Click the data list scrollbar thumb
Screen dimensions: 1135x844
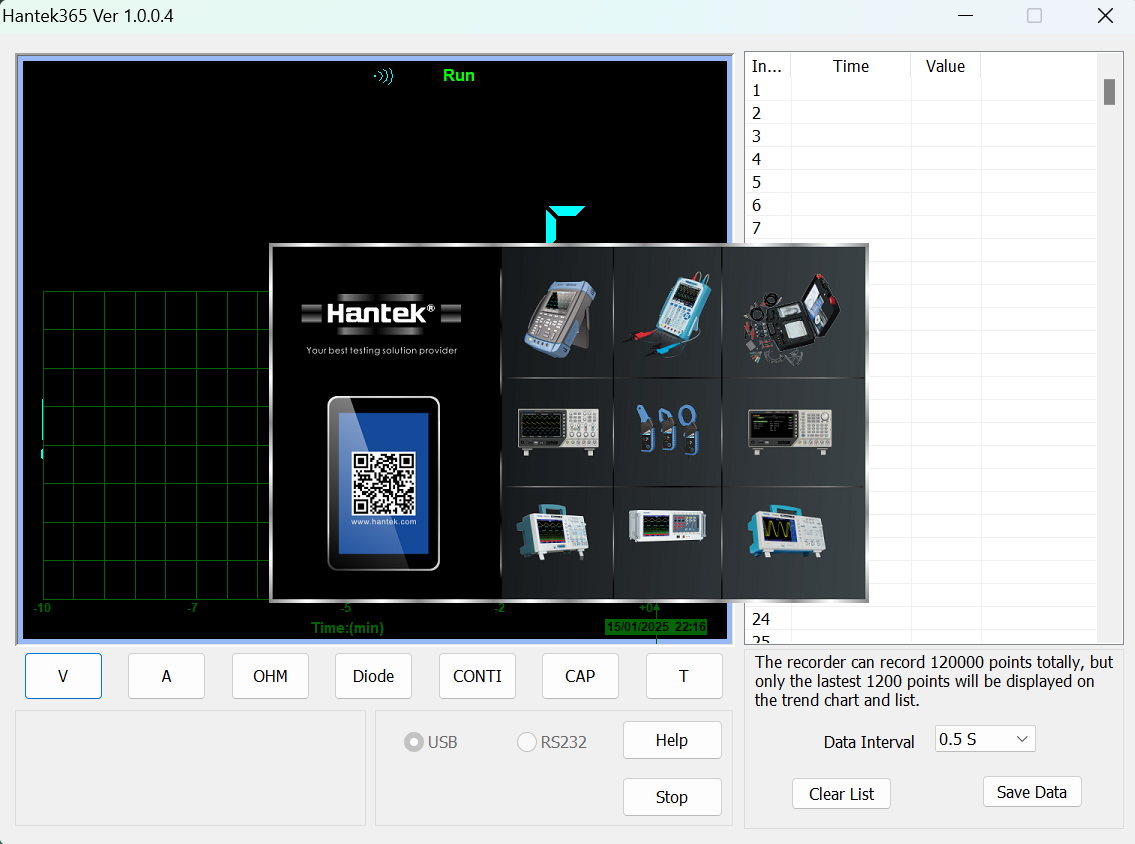tap(1109, 92)
